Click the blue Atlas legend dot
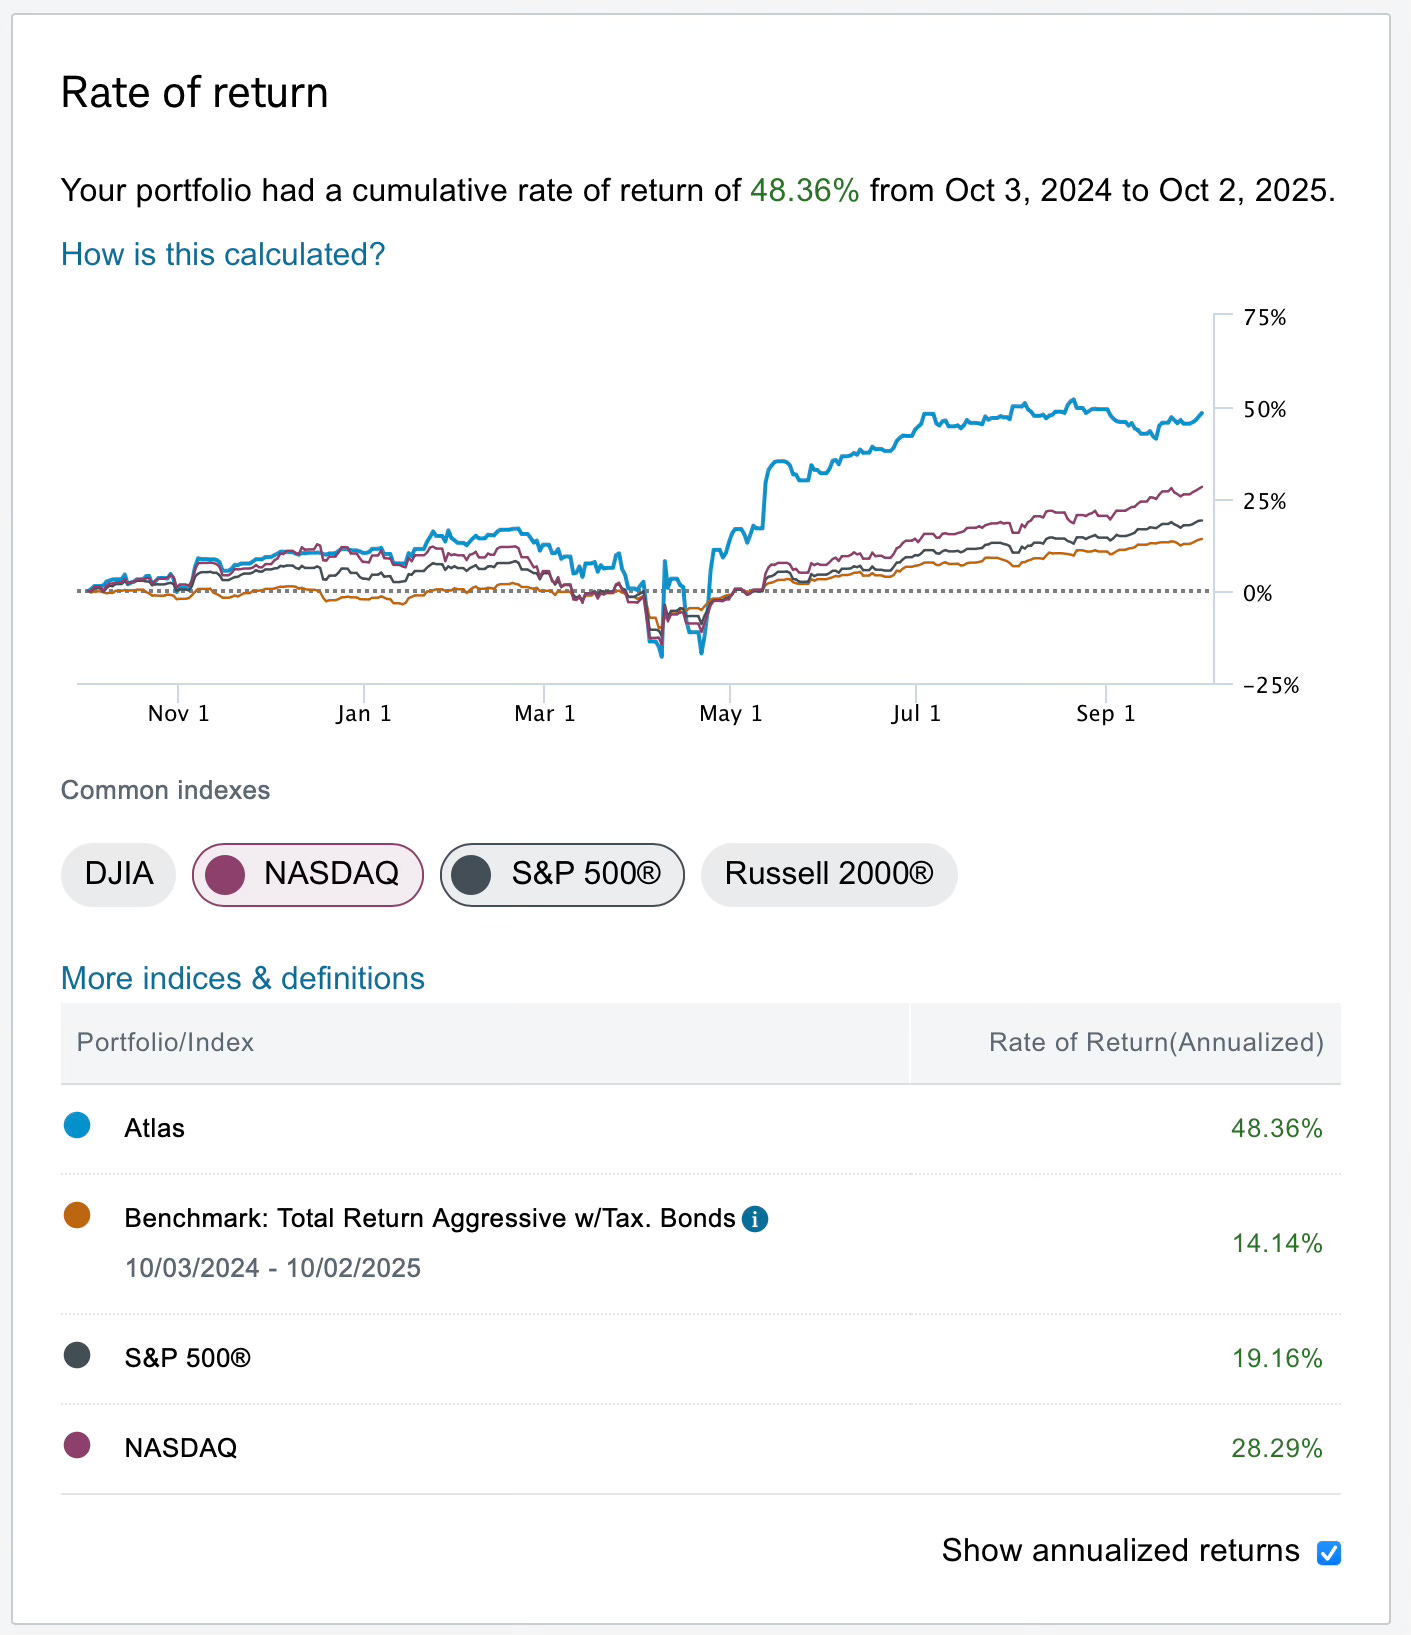 click(77, 1126)
